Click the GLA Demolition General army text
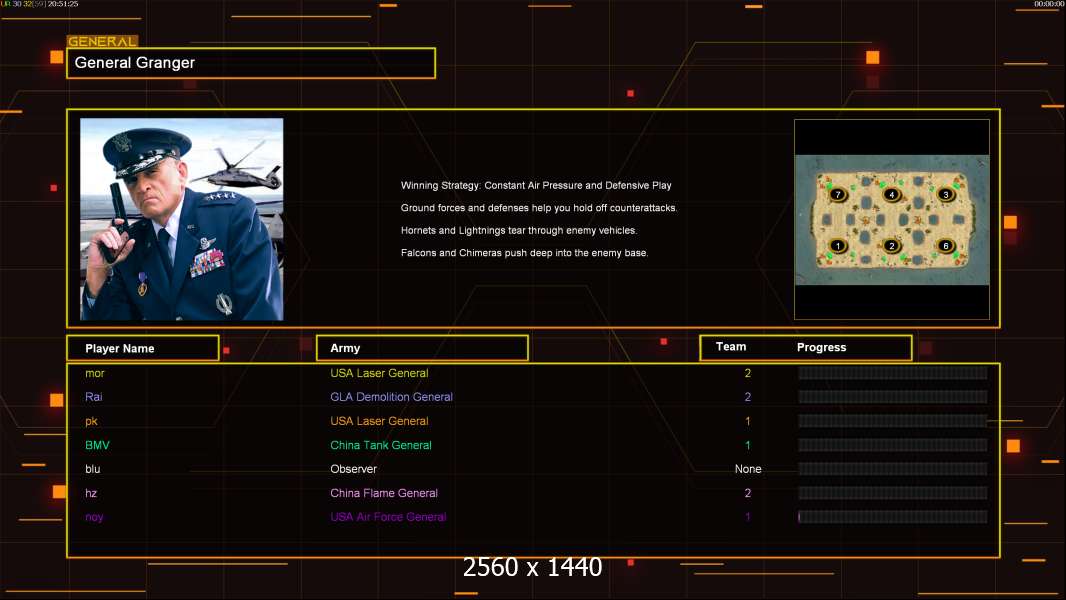 pyautogui.click(x=391, y=397)
